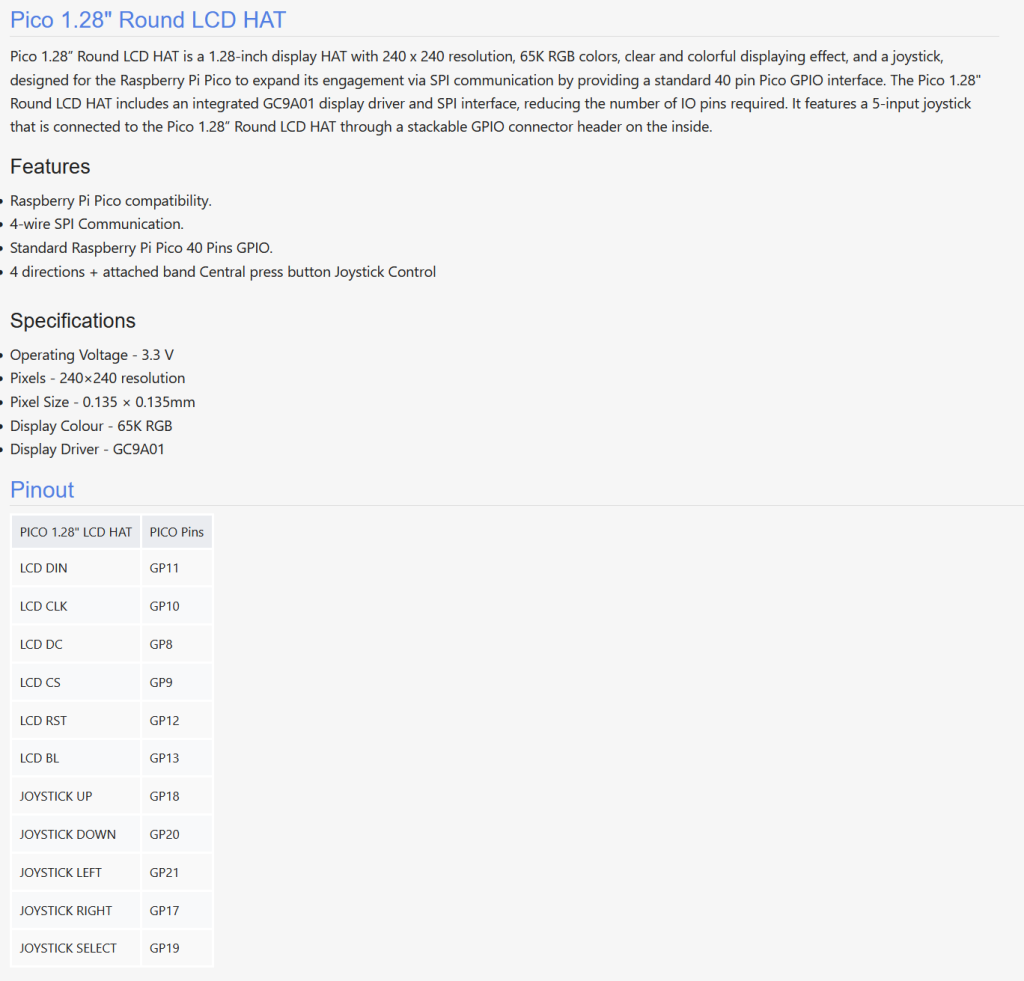Screen dimensions: 1024x981
Task: Click the Specifications section heading
Action: coord(72,320)
